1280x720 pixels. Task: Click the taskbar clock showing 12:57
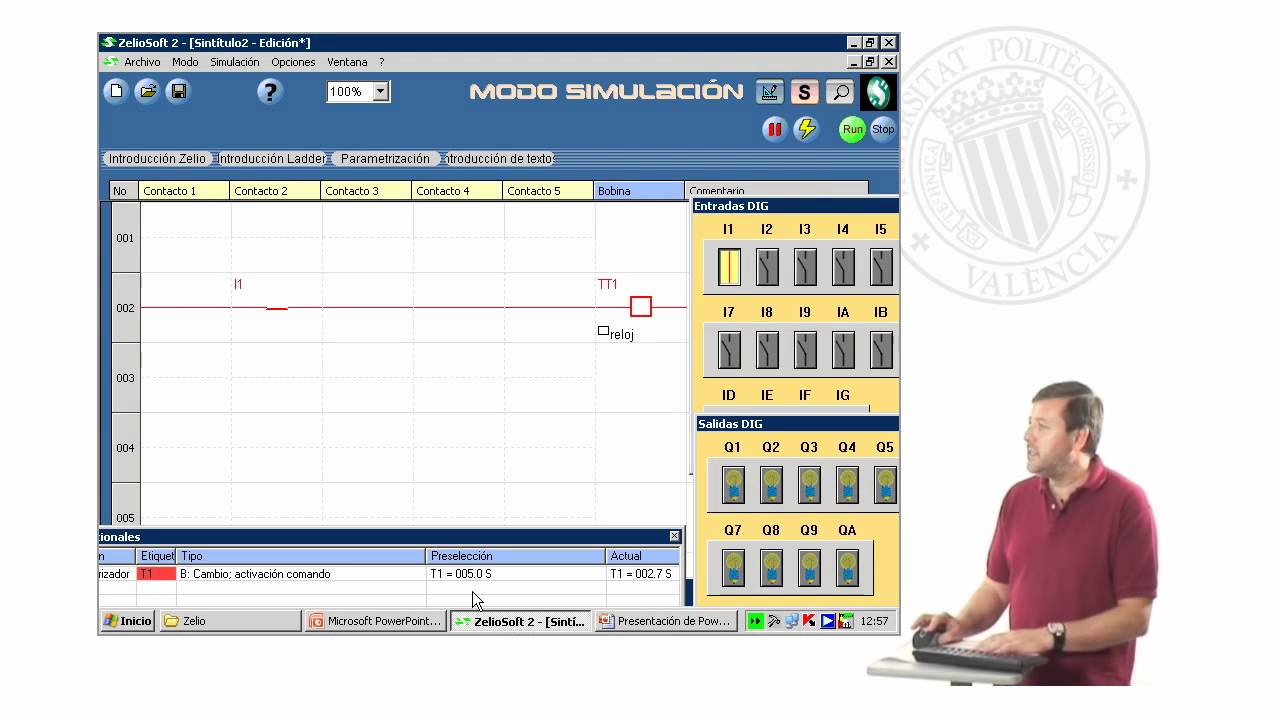tap(874, 621)
